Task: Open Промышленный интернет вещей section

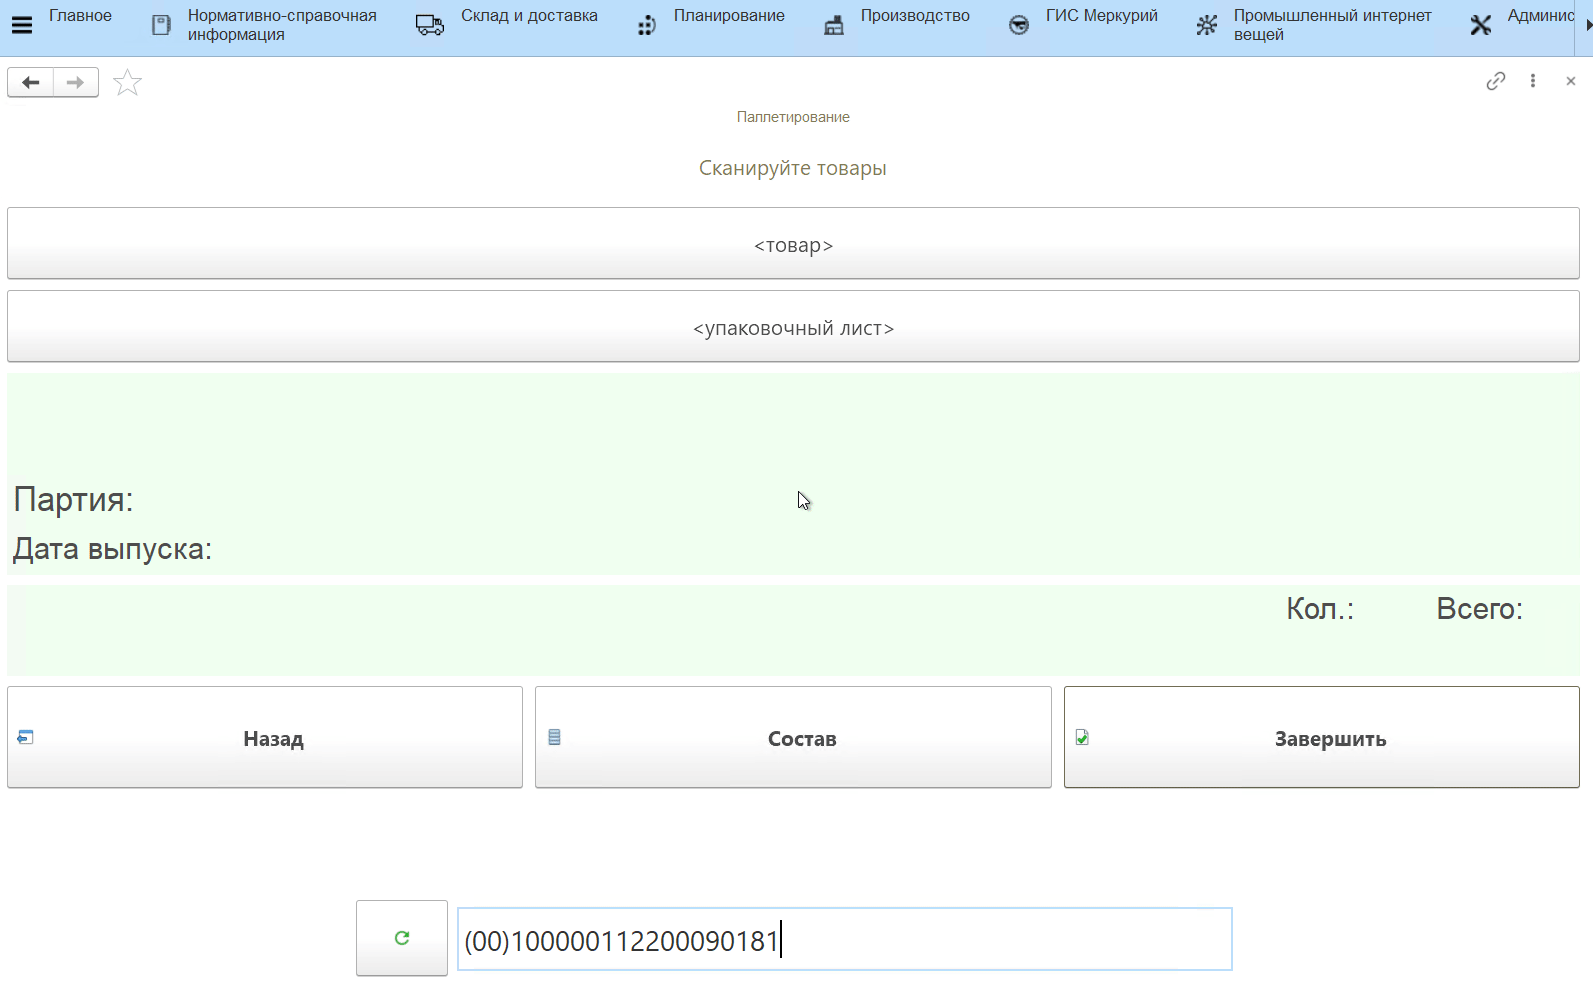Action: (1331, 25)
